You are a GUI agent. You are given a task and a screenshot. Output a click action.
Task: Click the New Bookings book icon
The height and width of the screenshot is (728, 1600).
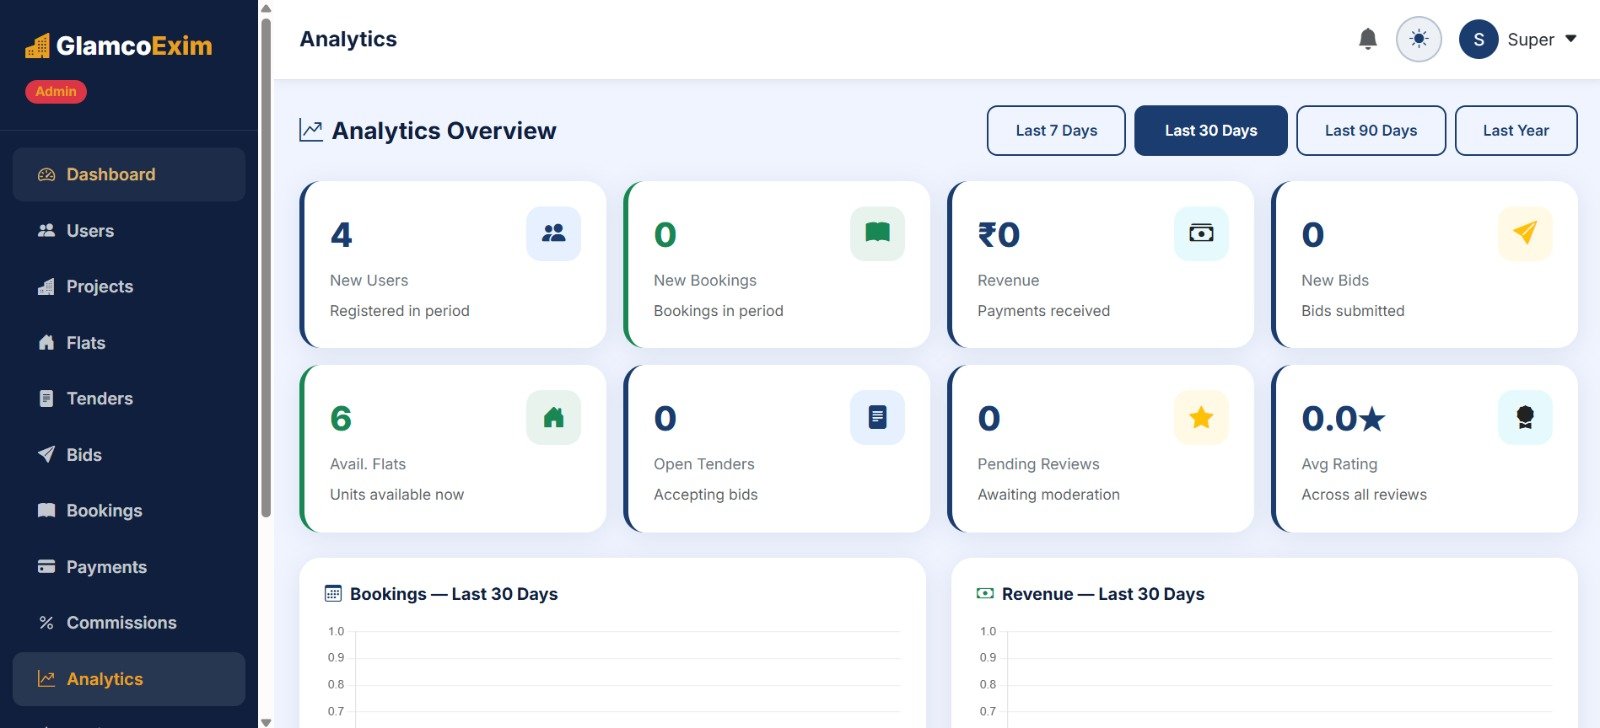(x=877, y=233)
